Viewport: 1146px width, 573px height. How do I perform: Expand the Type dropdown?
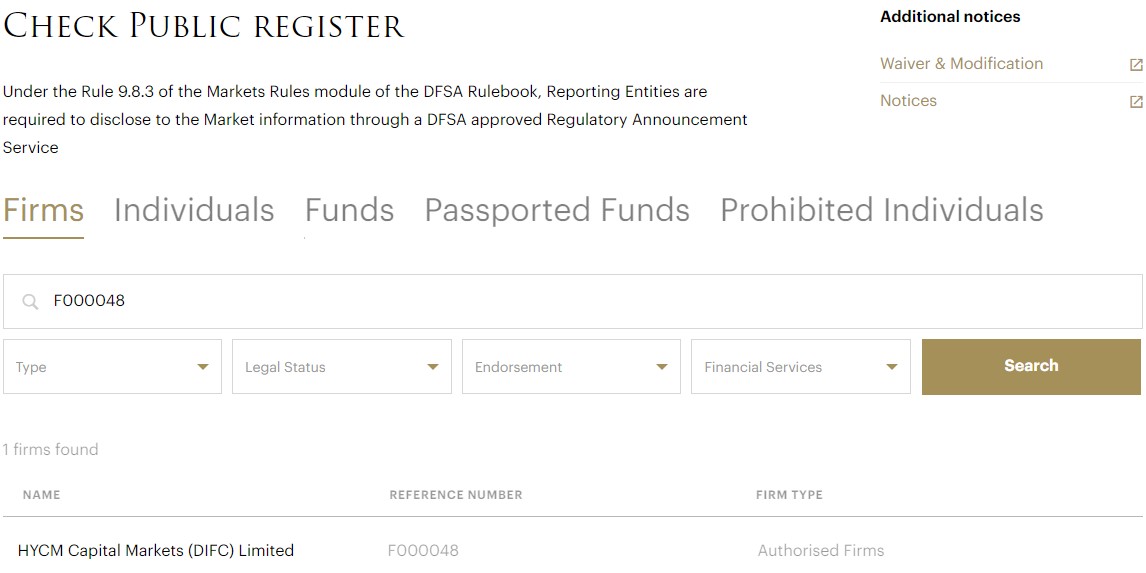[112, 367]
